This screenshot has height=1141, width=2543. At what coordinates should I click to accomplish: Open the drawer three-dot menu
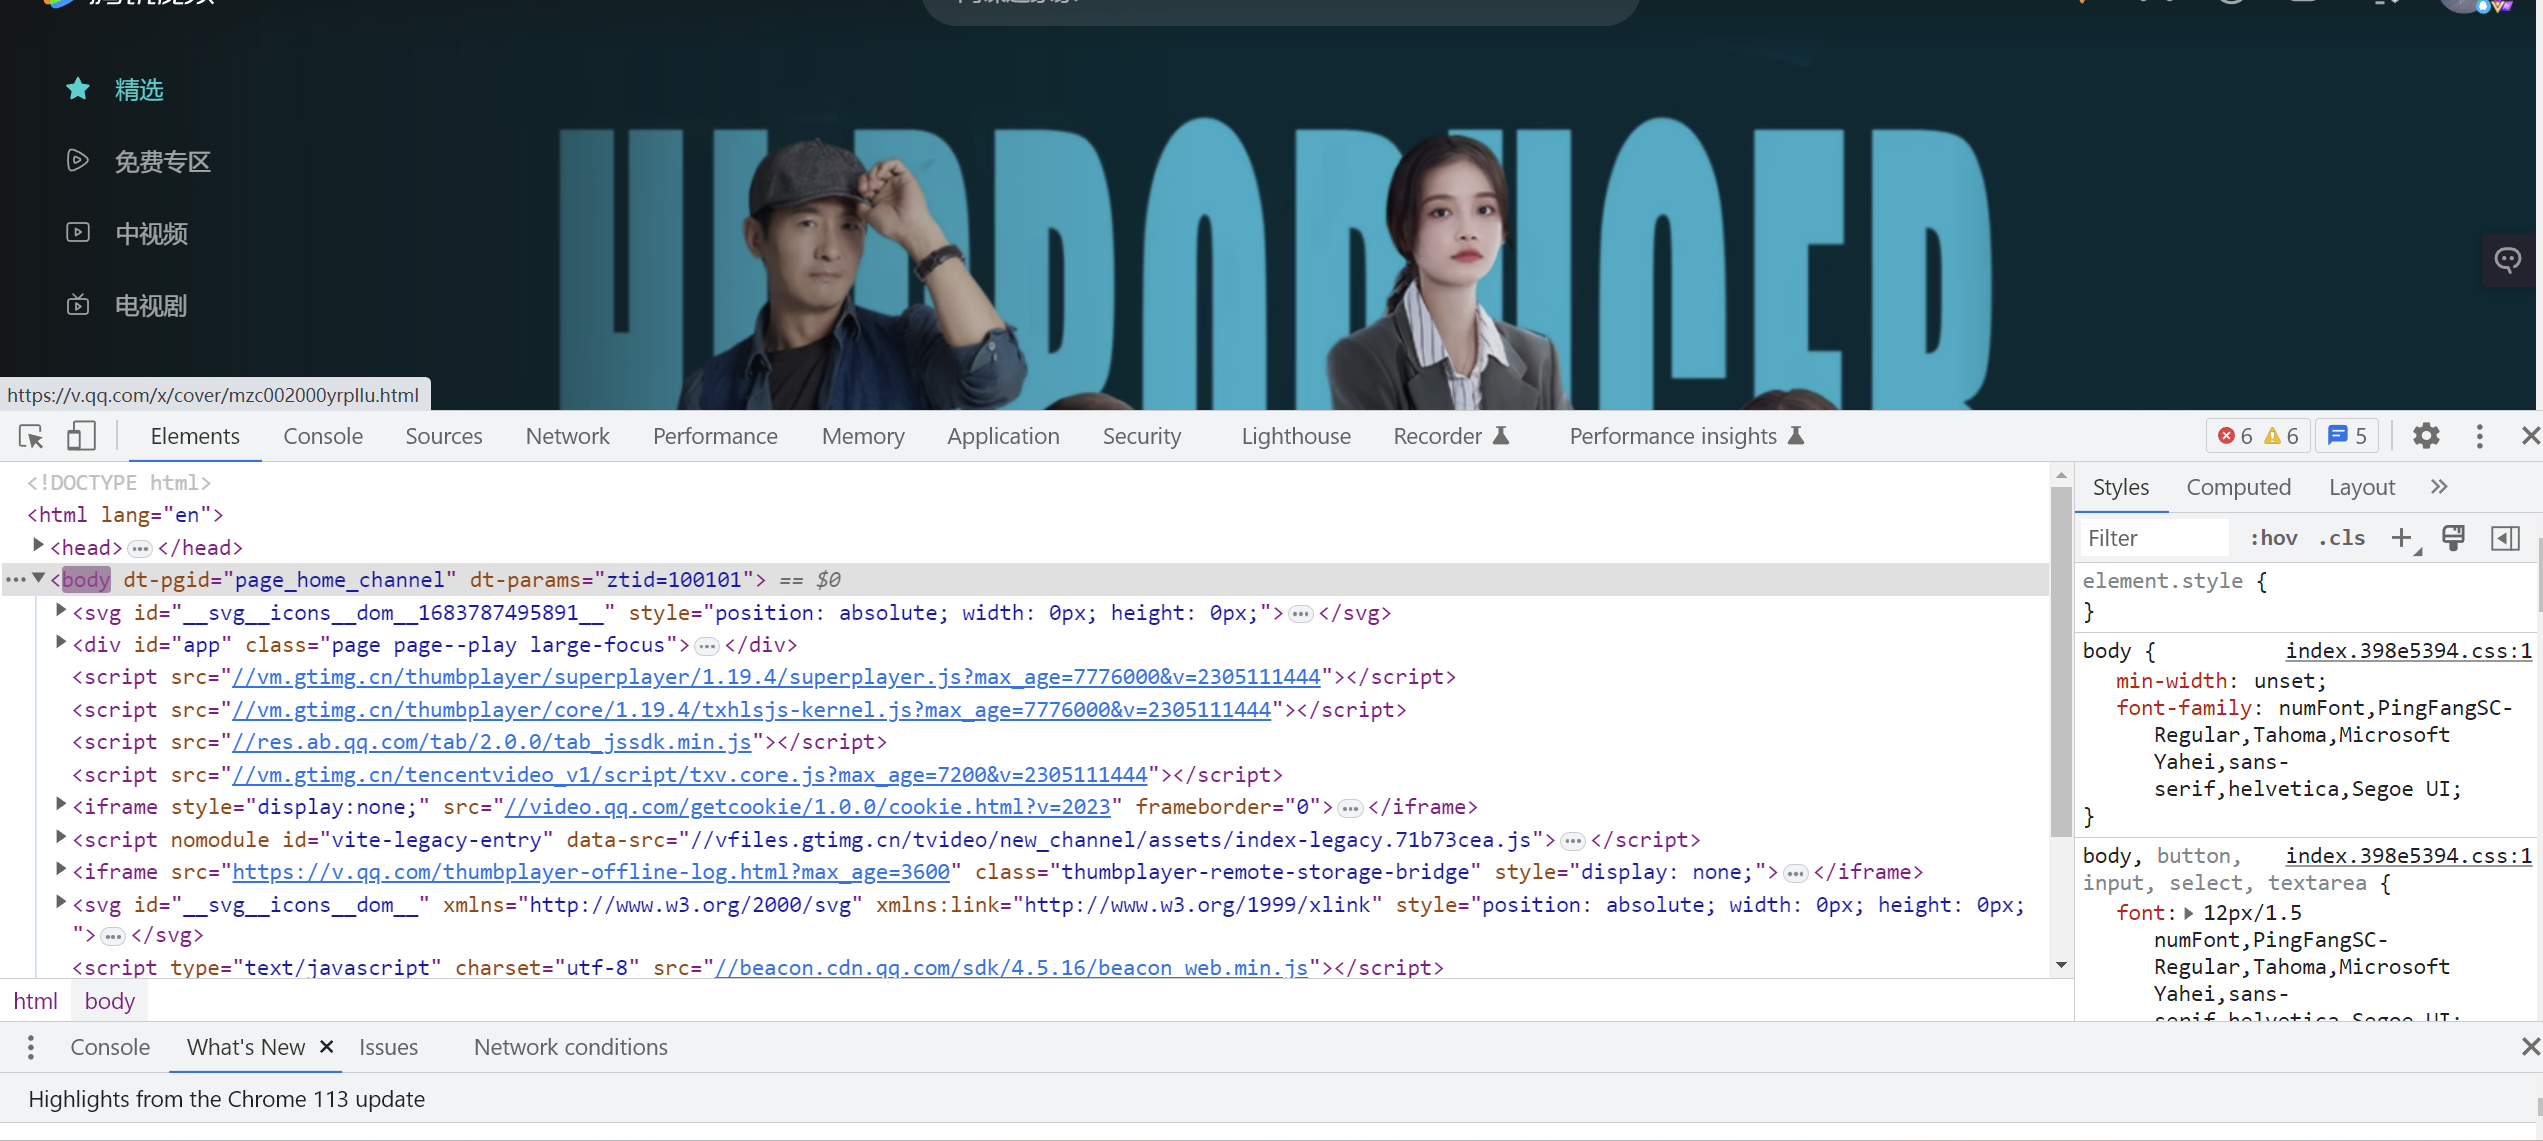coord(31,1047)
